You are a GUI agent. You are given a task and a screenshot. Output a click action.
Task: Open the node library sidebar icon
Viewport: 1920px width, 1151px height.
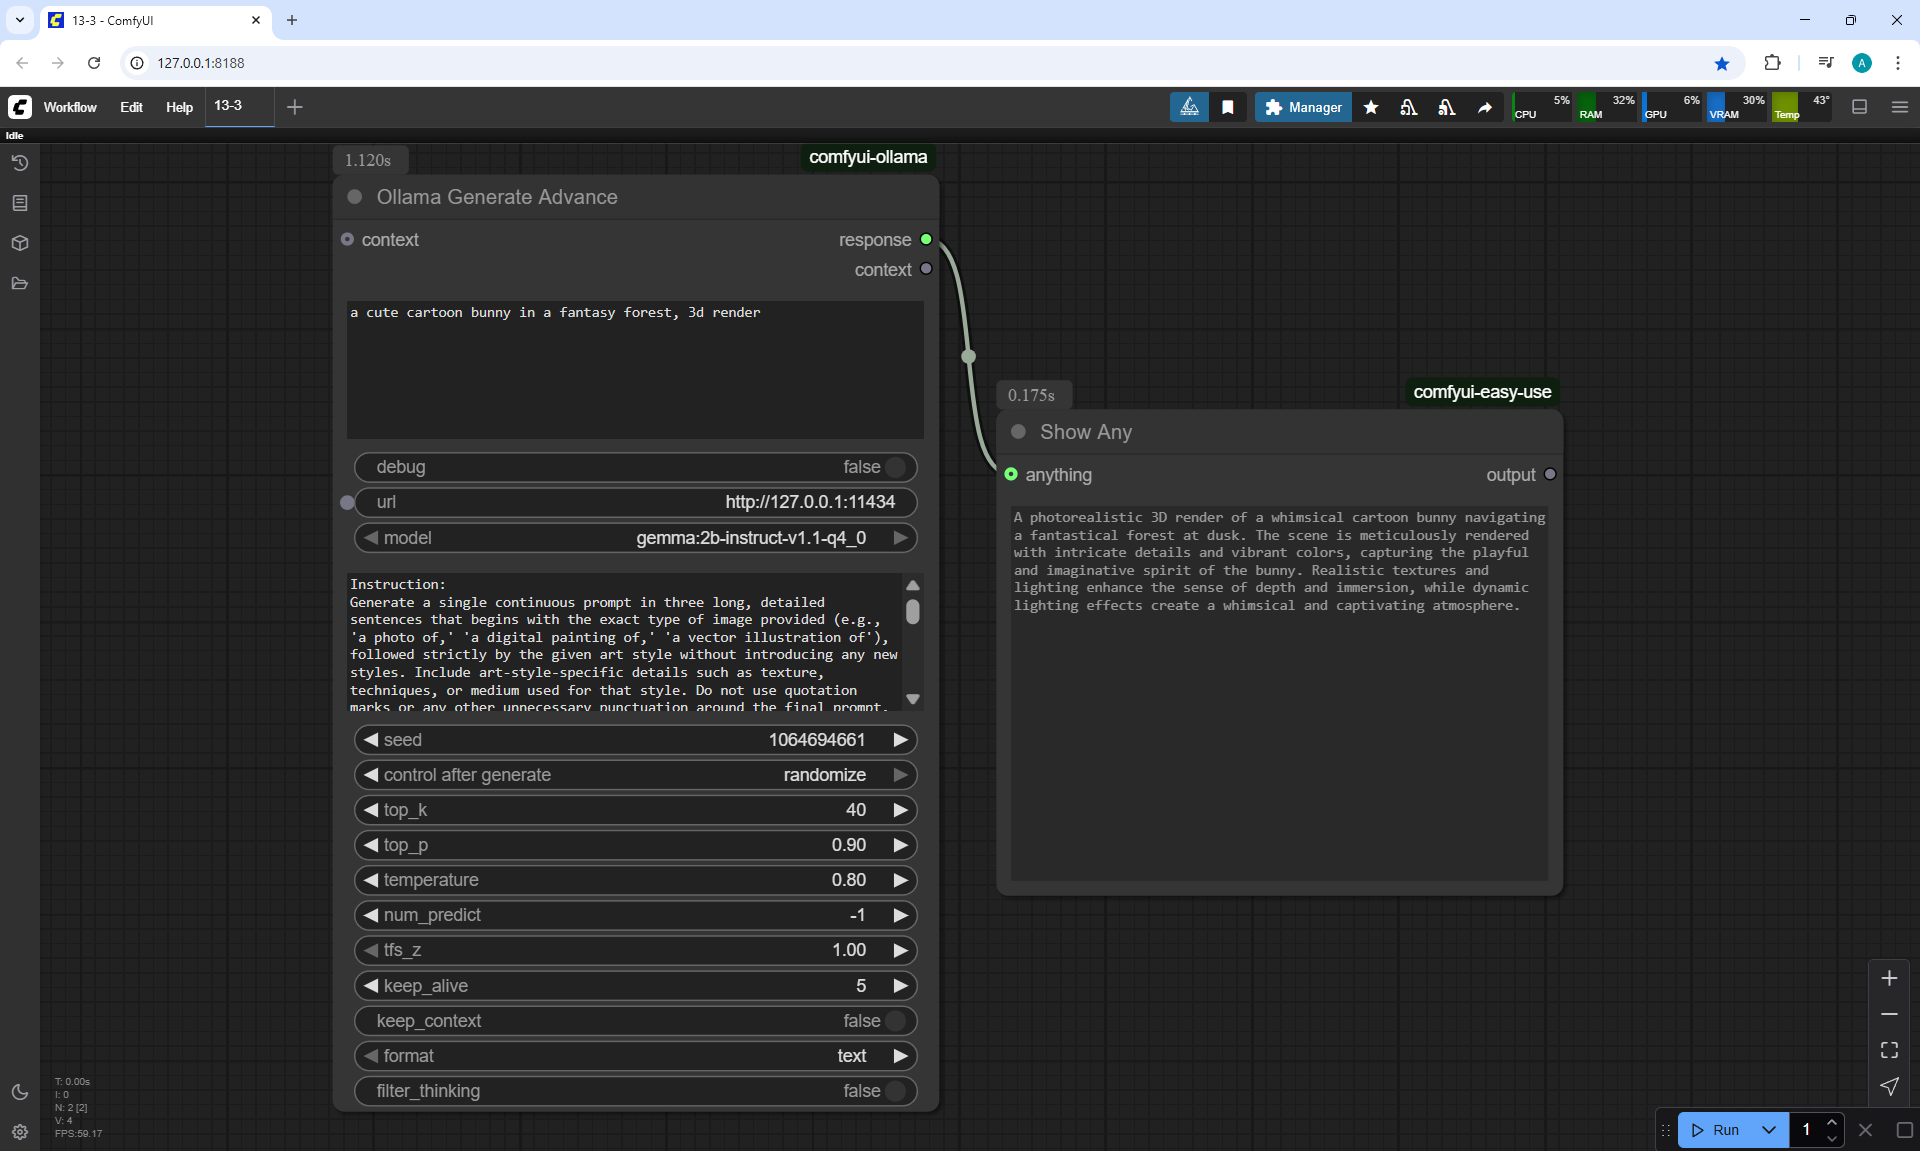pos(20,203)
